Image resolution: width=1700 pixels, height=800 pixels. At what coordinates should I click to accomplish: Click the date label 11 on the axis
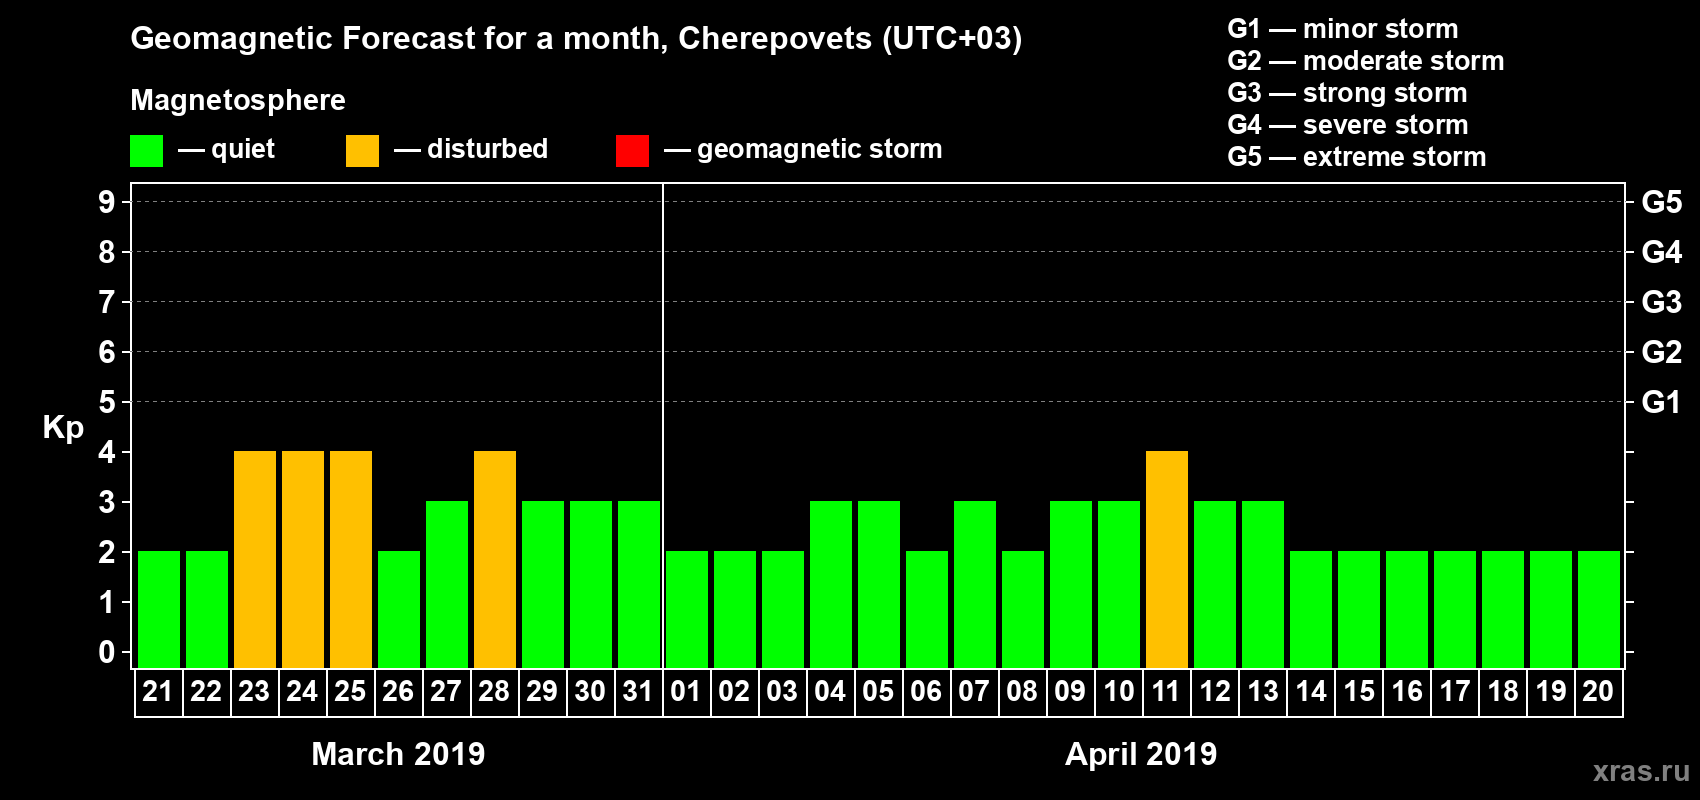(1166, 692)
